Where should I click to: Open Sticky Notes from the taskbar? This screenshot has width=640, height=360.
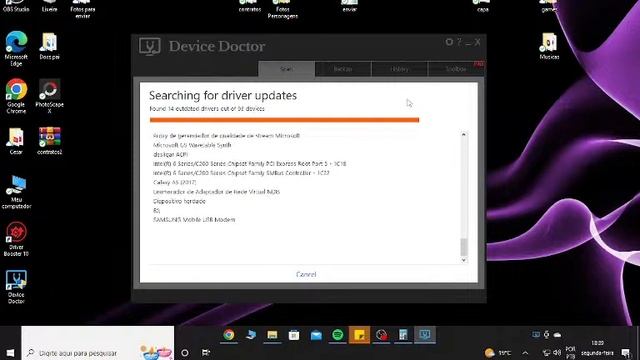[359, 335]
